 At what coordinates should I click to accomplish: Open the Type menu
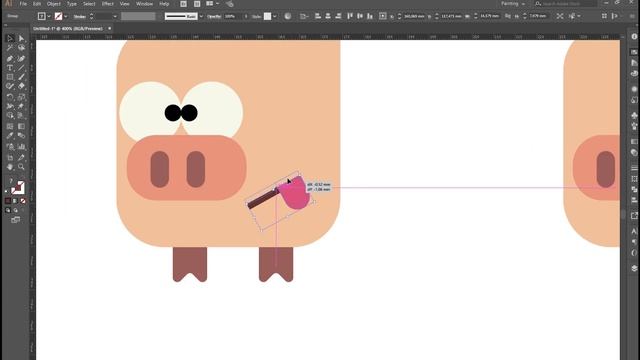[72, 4]
